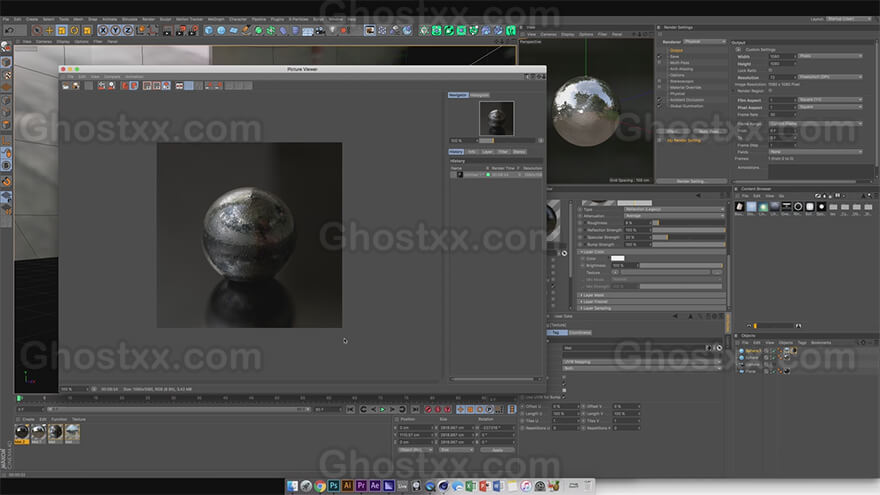Add a Cube primitive object
This screenshot has width=880, height=495.
pos(209,30)
